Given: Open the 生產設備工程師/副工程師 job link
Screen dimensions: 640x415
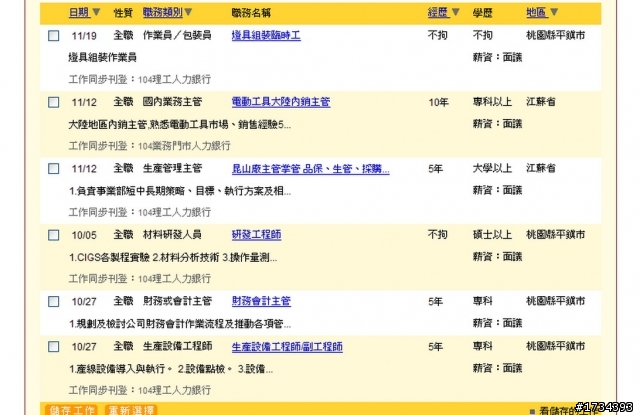Looking at the screenshot, I should point(287,346).
